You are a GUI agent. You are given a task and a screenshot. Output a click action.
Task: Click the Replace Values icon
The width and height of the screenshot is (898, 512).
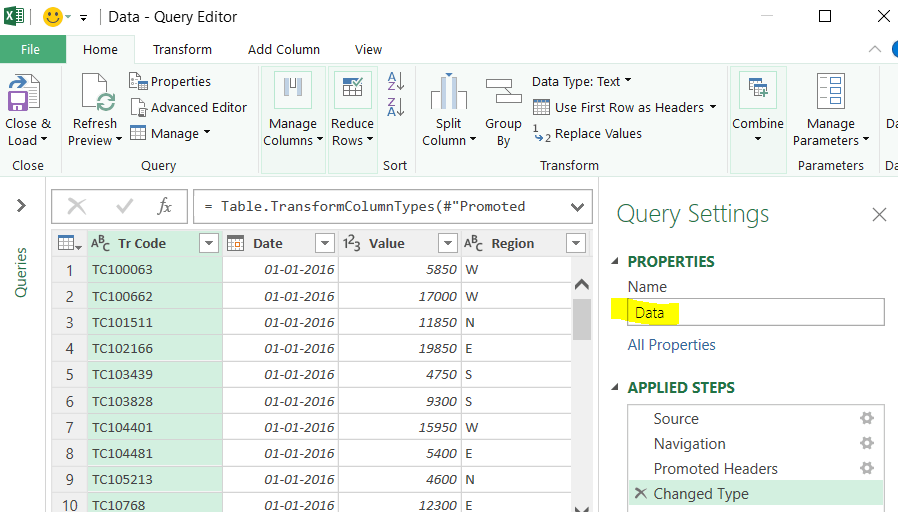542,133
